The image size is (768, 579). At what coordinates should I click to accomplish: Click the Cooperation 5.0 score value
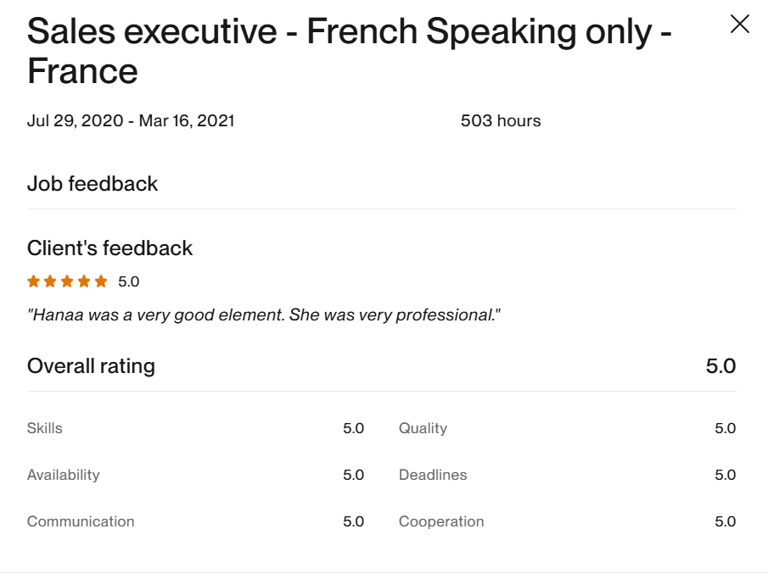tap(725, 522)
